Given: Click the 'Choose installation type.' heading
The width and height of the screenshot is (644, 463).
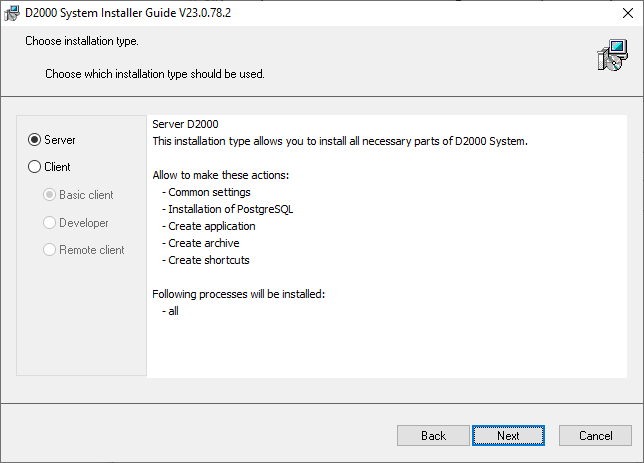Looking at the screenshot, I should 82,42.
